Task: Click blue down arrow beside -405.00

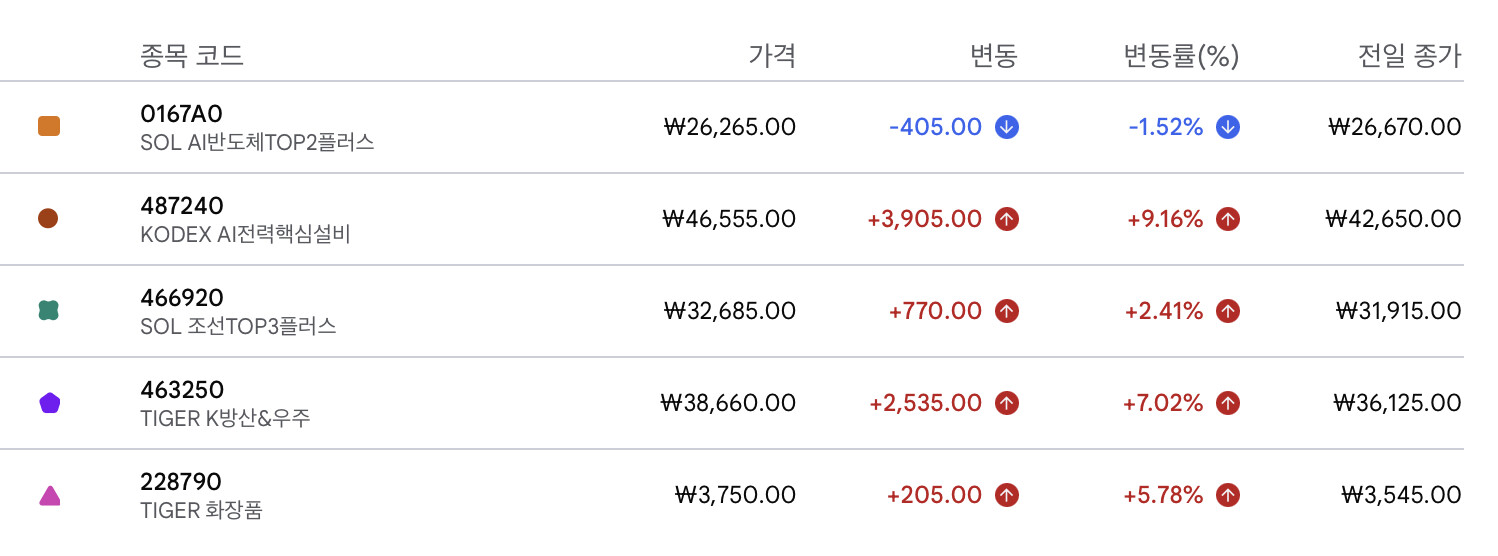Action: [1007, 127]
